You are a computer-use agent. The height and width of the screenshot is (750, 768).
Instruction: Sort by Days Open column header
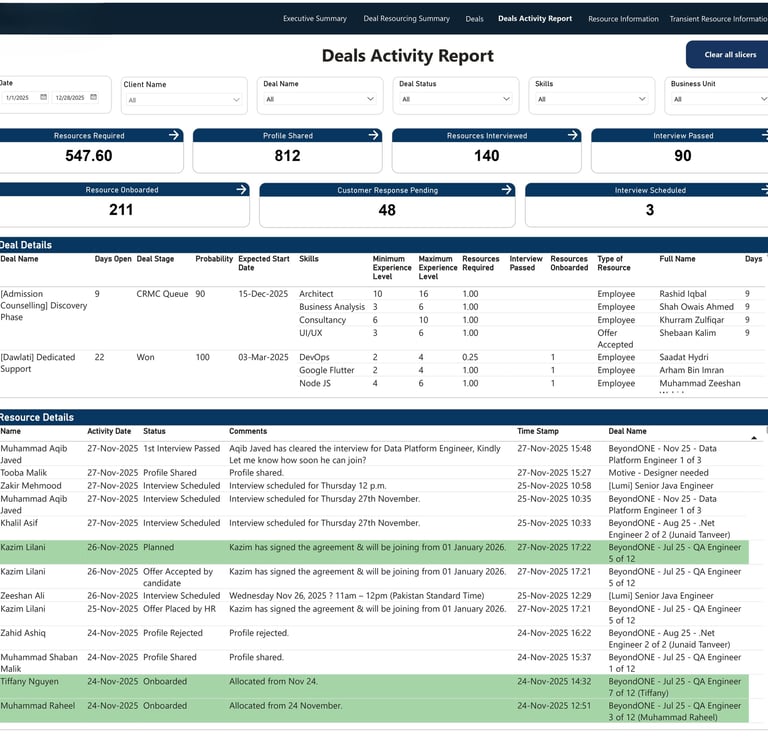coord(113,259)
